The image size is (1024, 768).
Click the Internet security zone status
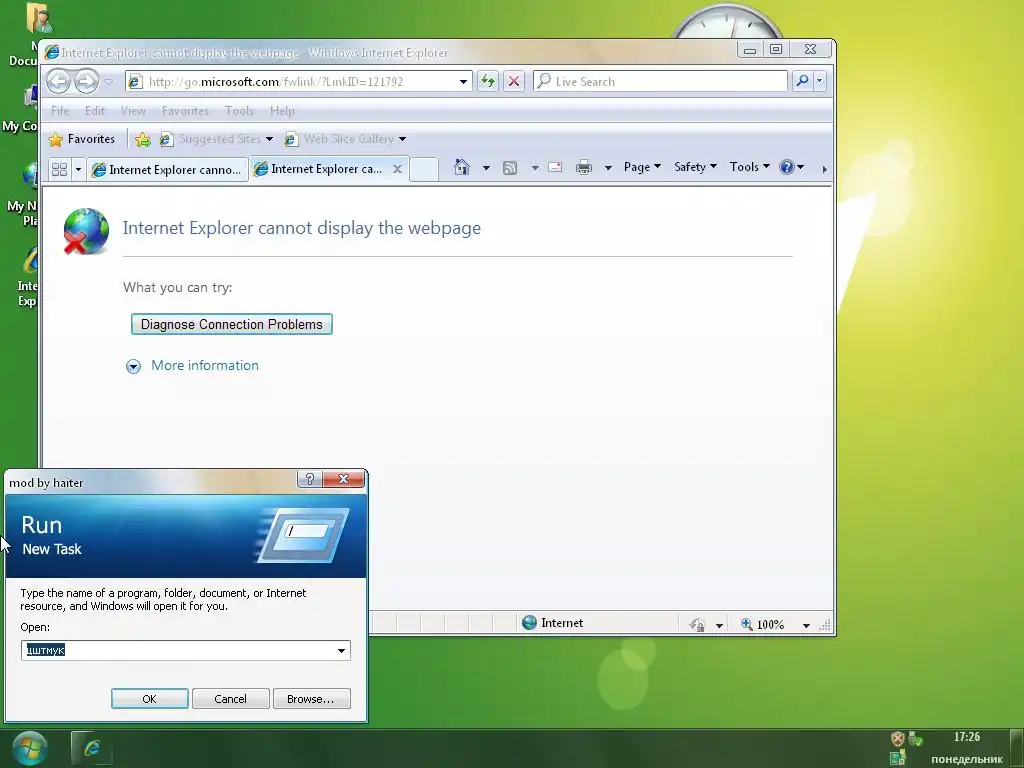coord(552,623)
